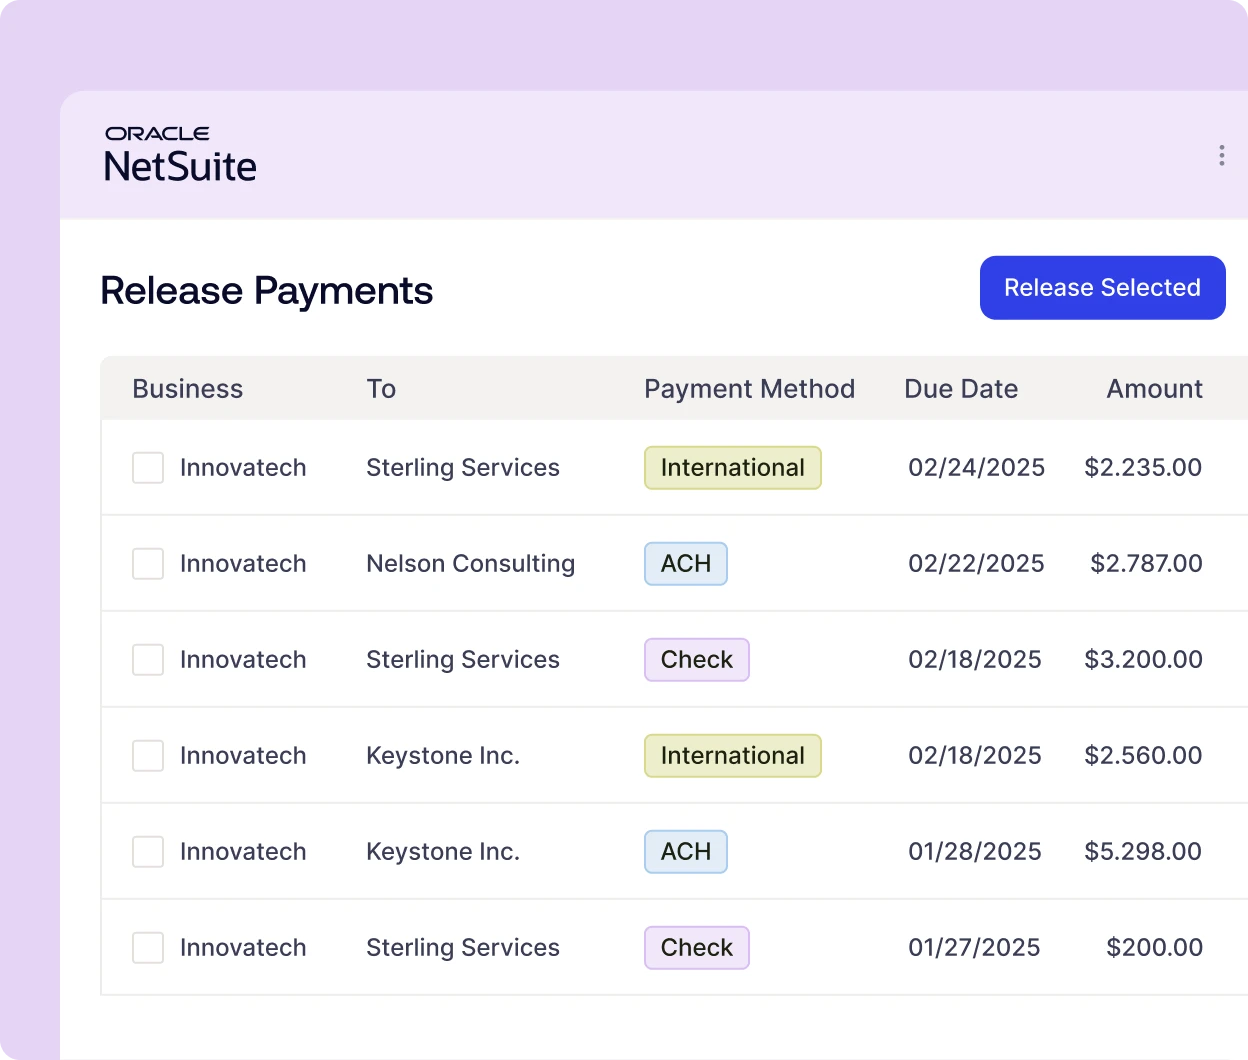Tick the checkbox for the $3.200.00 payment
Viewport: 1248px width, 1060px height.
[x=148, y=660]
